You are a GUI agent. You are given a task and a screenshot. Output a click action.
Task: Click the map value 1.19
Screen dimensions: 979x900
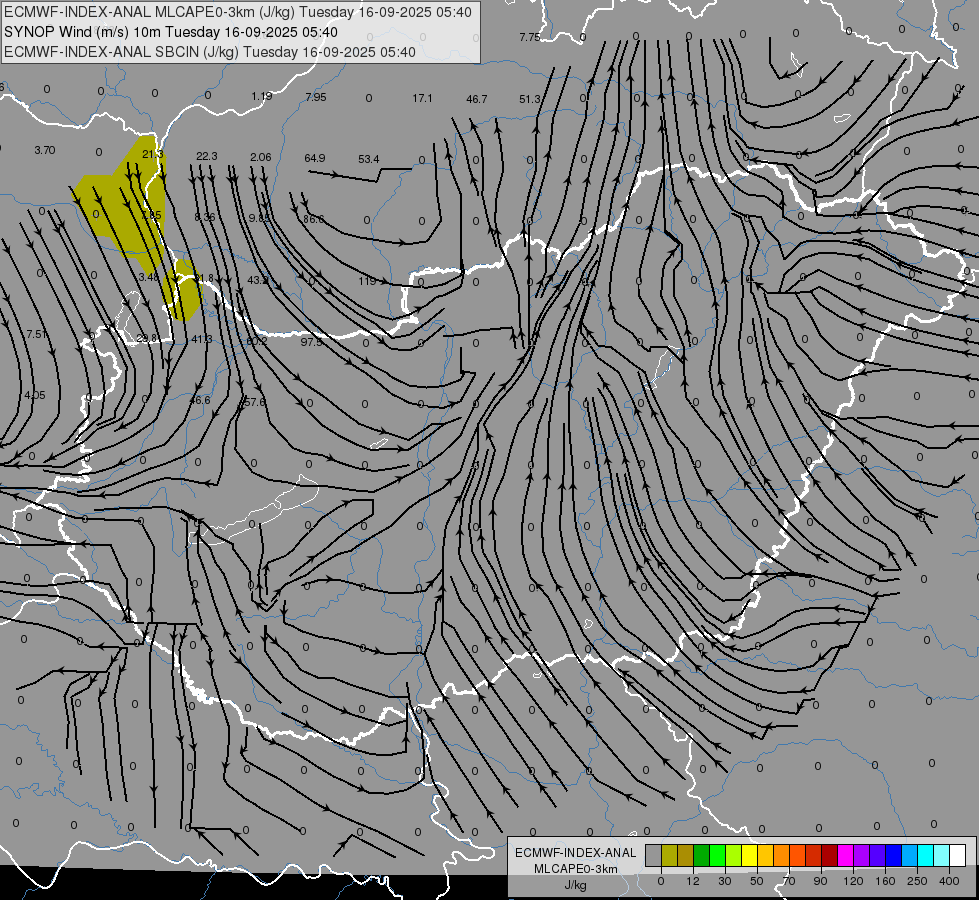point(262,96)
